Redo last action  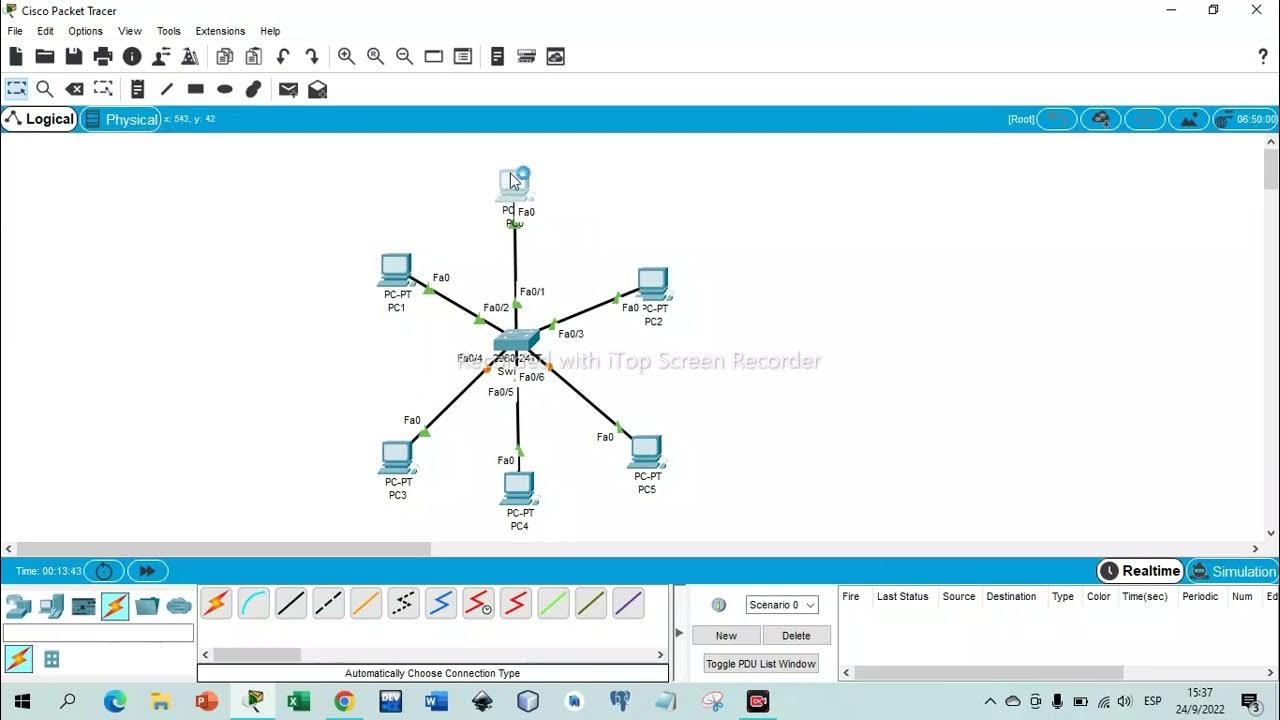coord(312,57)
